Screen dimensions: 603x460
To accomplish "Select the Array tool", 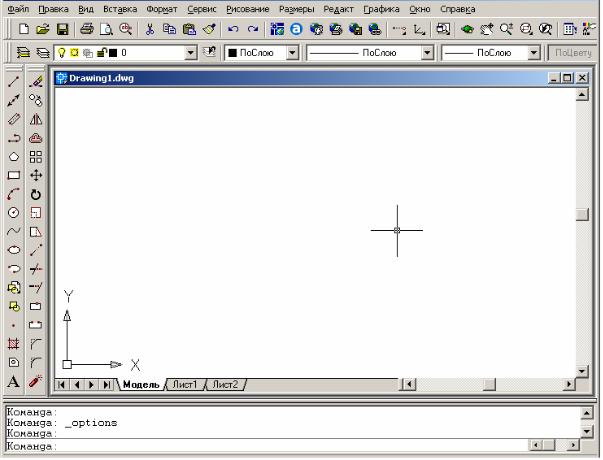I will [36, 157].
